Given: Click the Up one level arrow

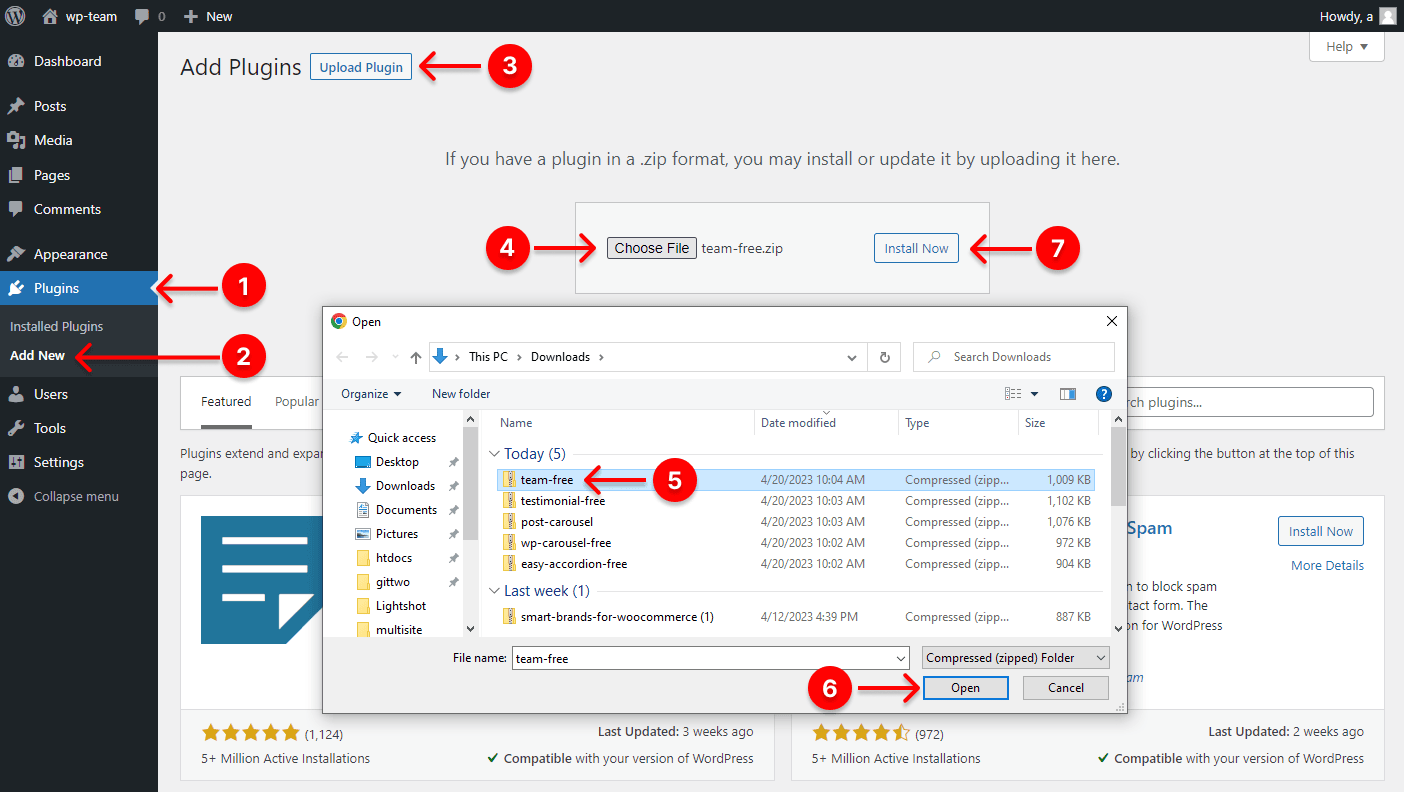Looking at the screenshot, I should 416,357.
